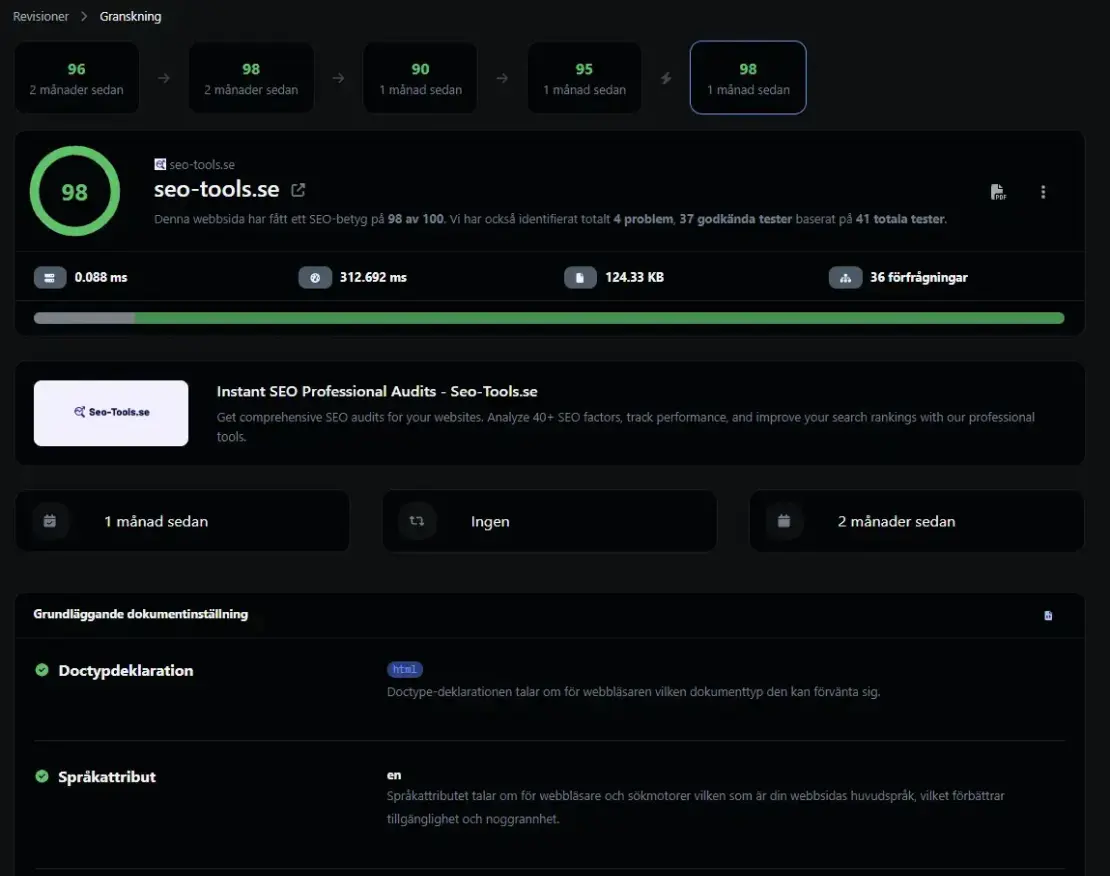Screen dimensions: 1110x876
Task: Open the three-dot options menu icon
Action: 1044,192
